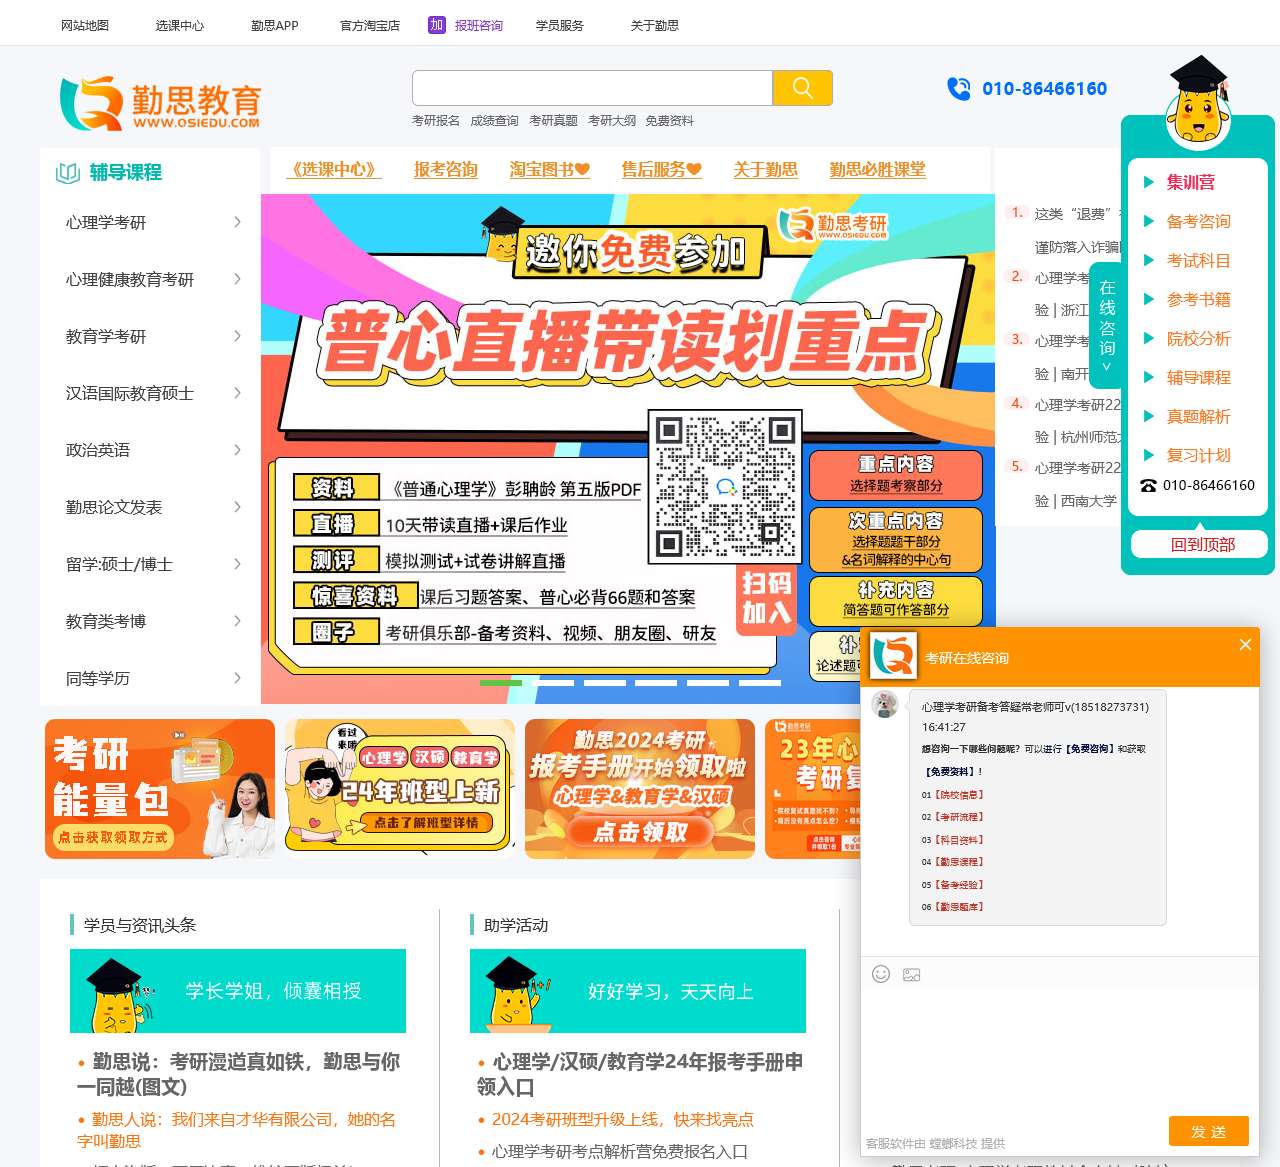Image resolution: width=1280 pixels, height=1167 pixels.
Task: Click the mascot atop the right floating panel
Action: point(1198,101)
